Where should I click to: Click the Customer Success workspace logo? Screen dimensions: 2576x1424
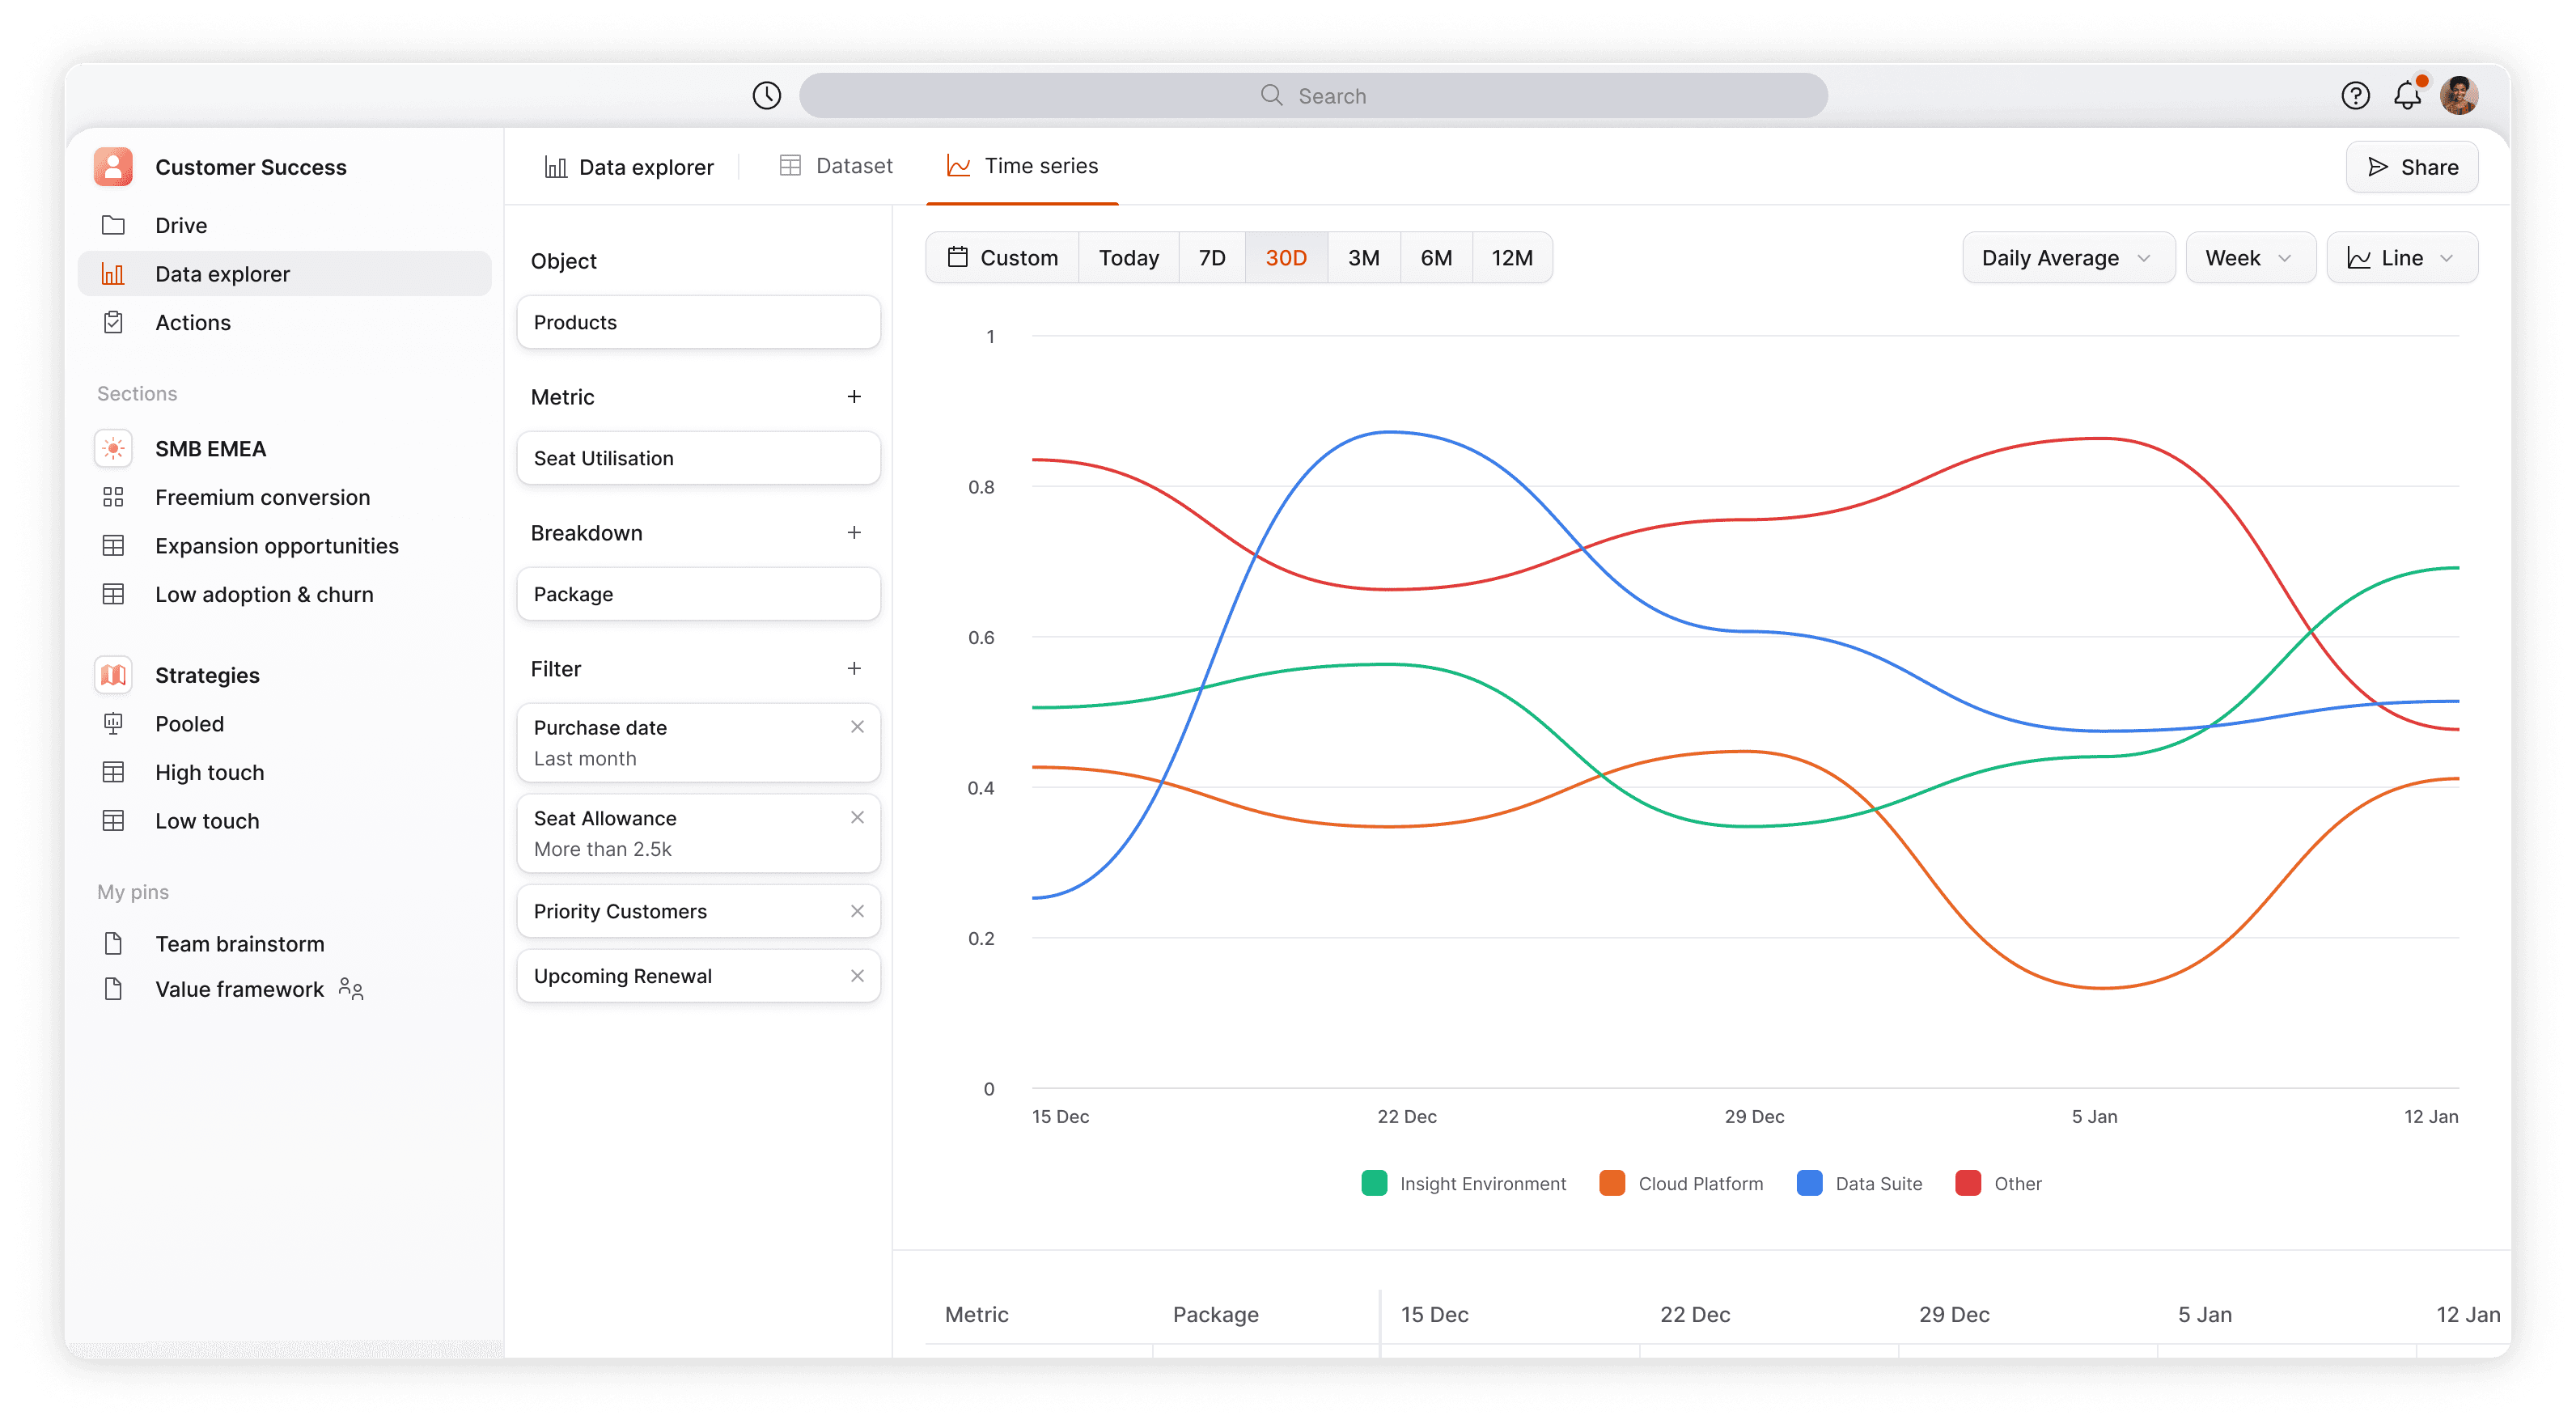coord(113,166)
